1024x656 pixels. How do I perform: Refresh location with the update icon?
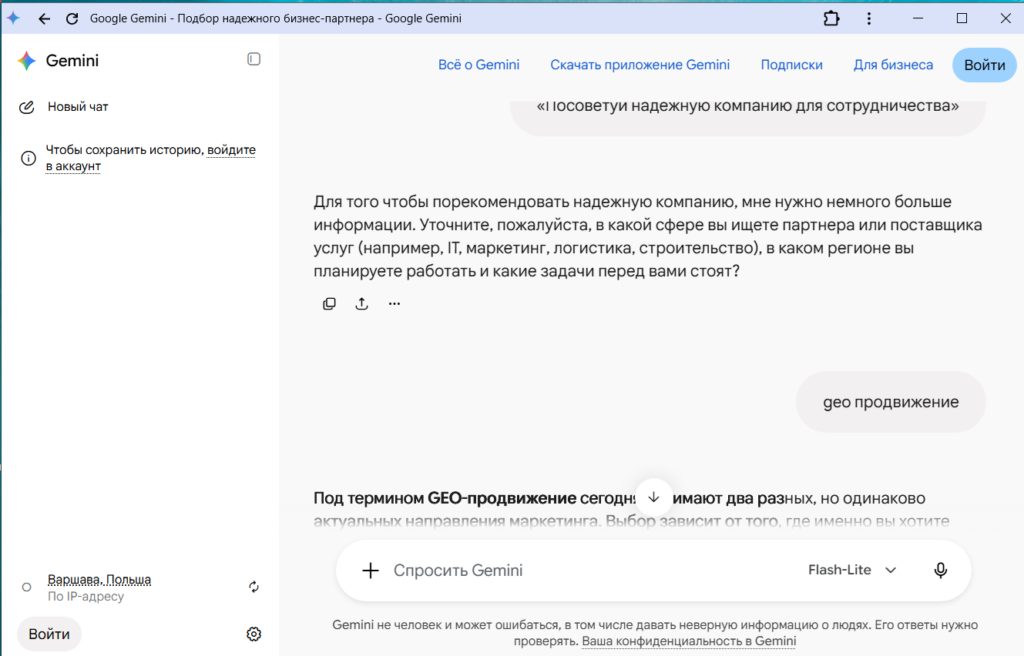pos(254,587)
